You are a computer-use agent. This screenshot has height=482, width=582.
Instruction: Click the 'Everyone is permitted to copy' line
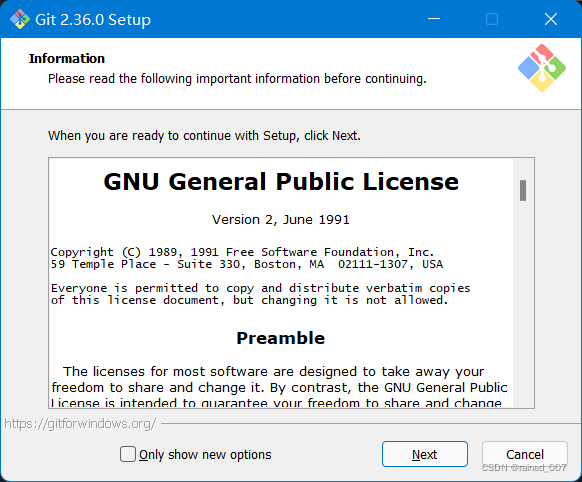click(x=261, y=288)
